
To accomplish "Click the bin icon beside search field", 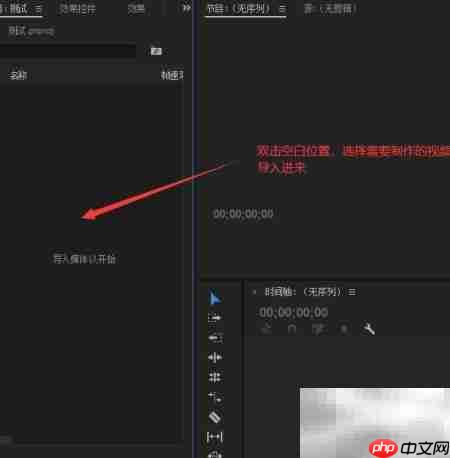I will (156, 50).
